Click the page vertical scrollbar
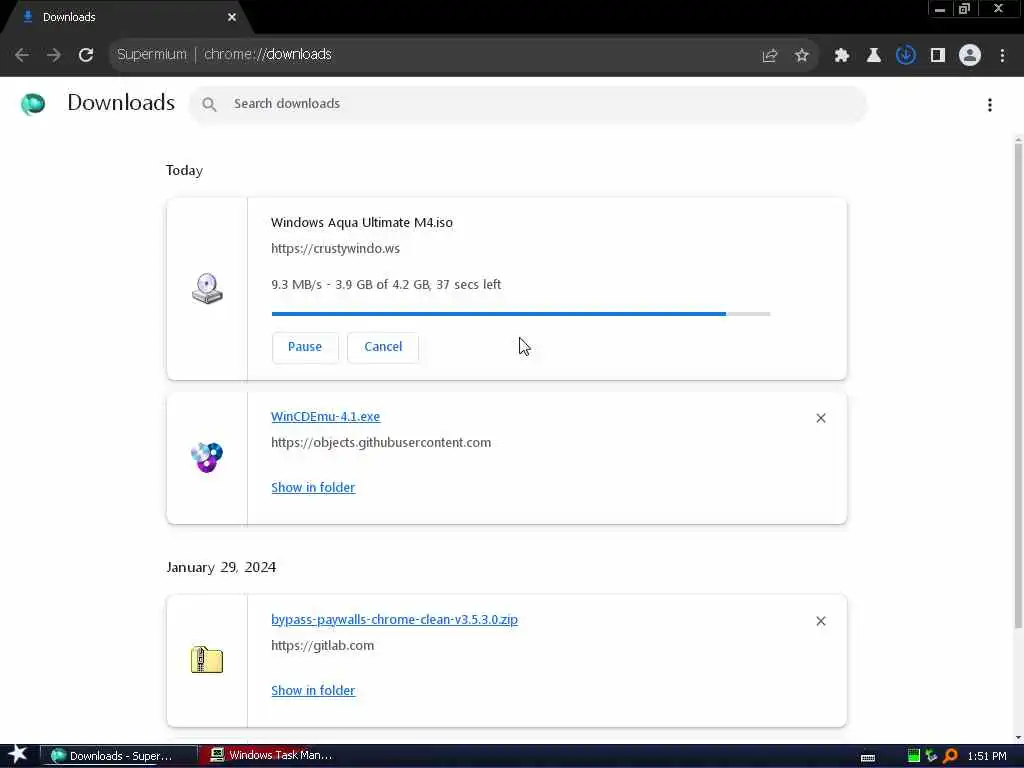Image resolution: width=1024 pixels, height=768 pixels. (x=1018, y=385)
